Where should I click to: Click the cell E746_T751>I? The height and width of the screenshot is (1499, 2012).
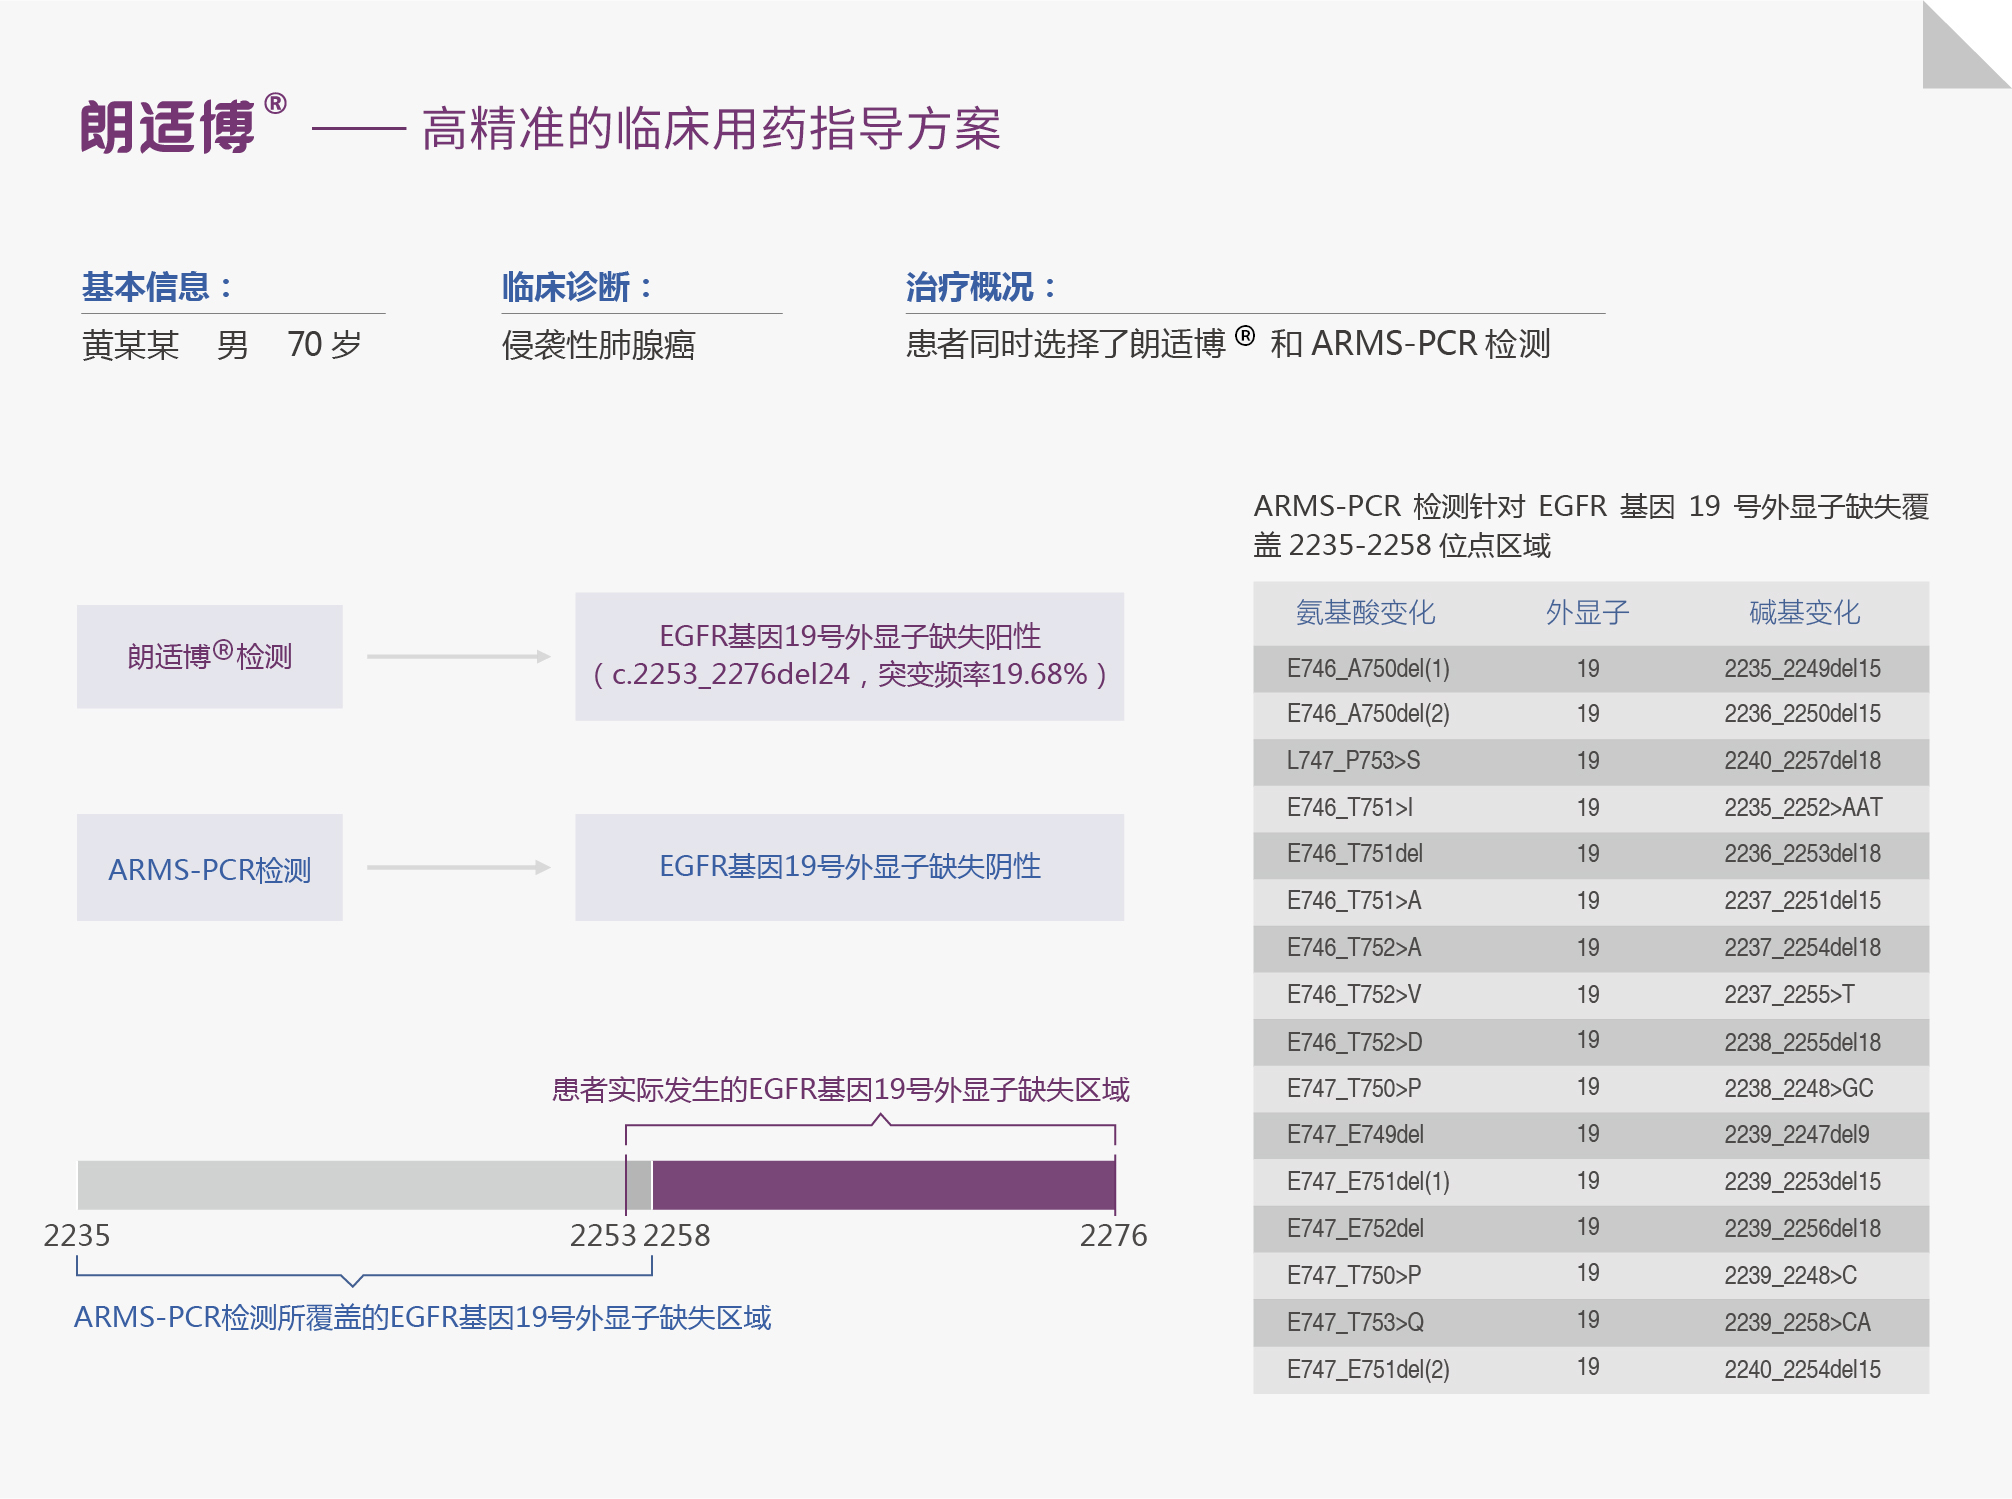(x=1350, y=807)
